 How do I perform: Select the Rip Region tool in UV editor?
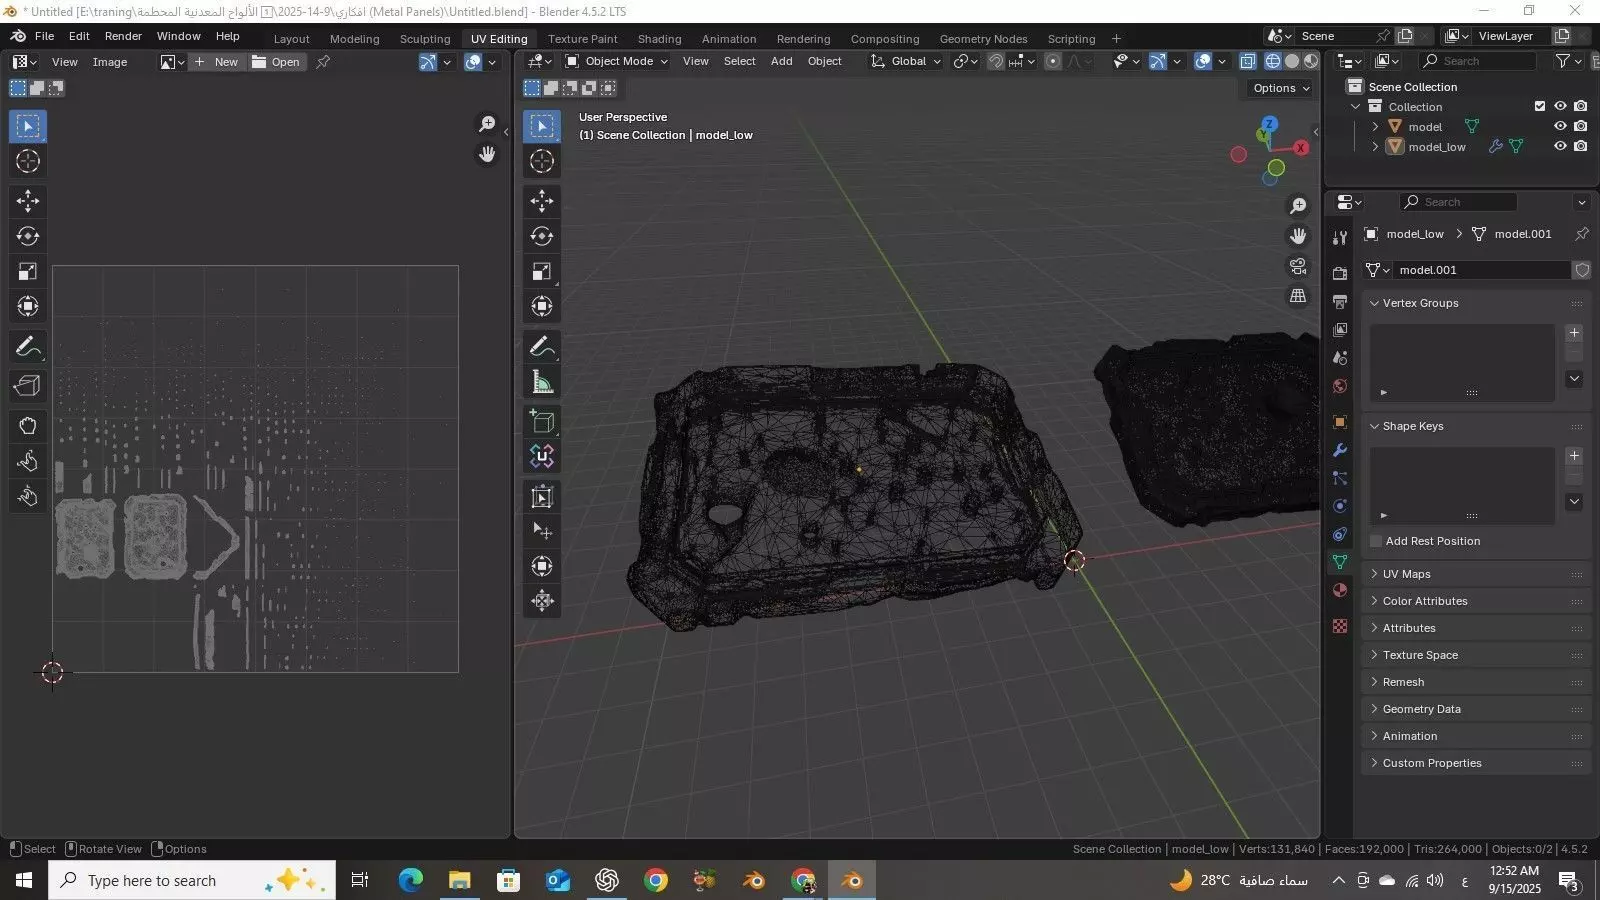tap(28, 386)
